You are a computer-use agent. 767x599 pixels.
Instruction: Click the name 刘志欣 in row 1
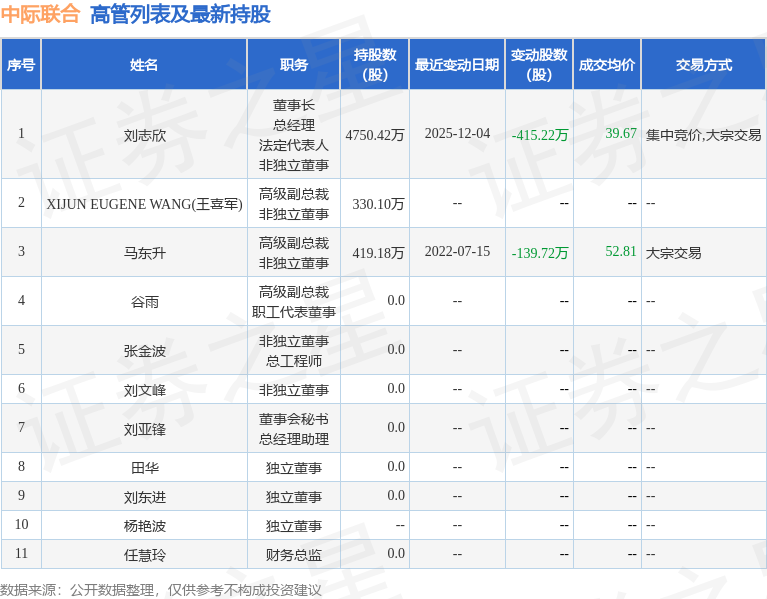click(144, 135)
